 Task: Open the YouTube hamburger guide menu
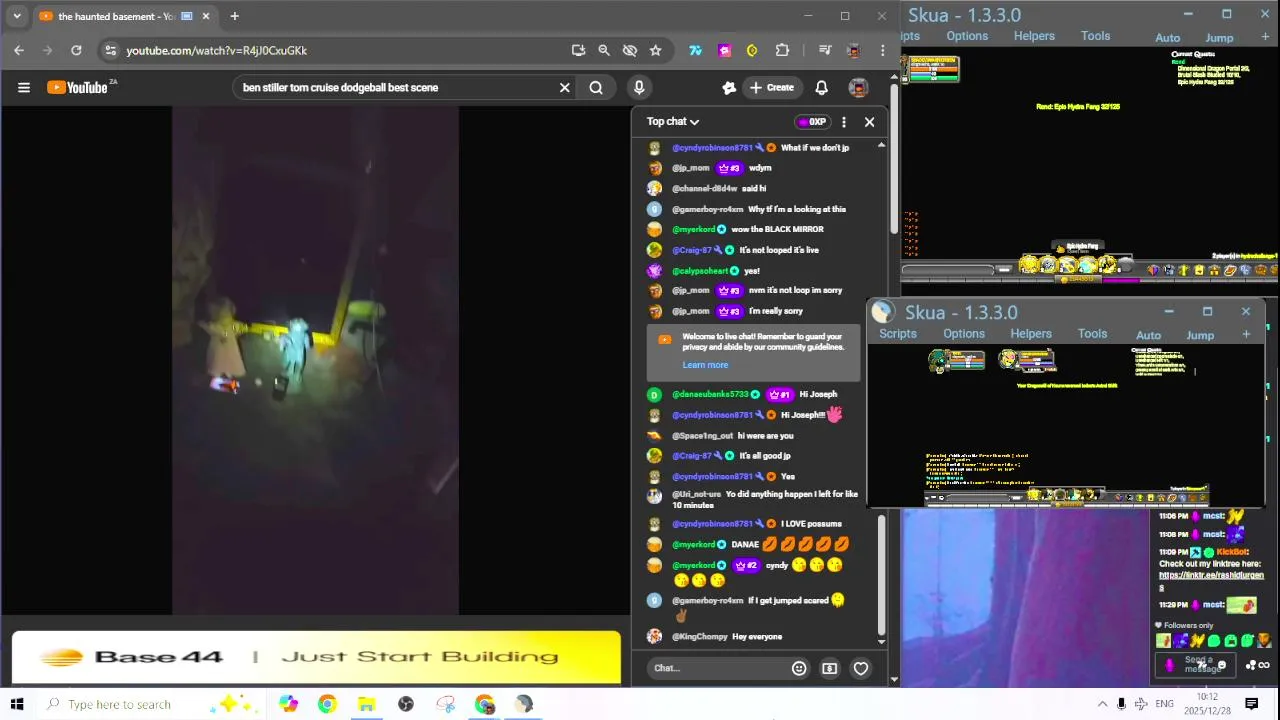click(24, 88)
